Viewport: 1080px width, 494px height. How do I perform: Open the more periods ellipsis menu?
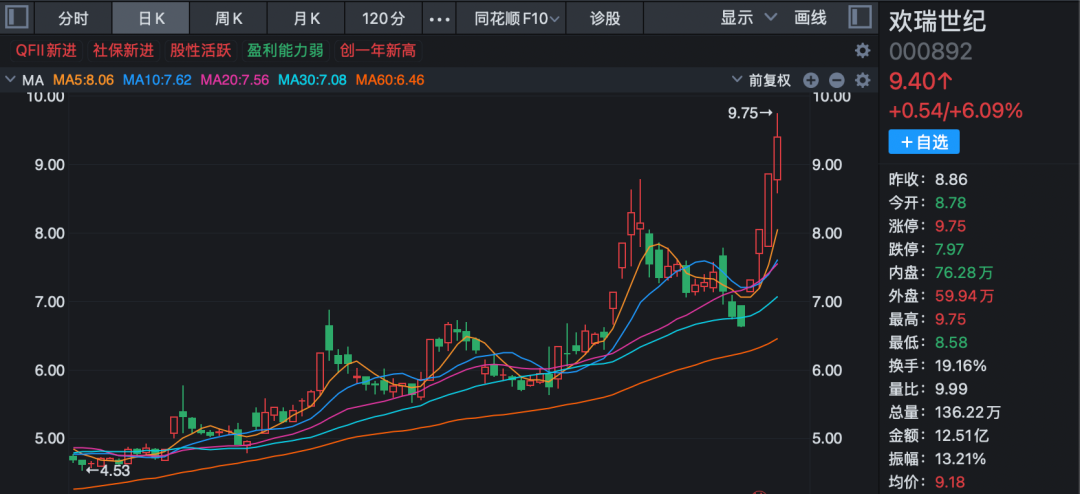[x=439, y=18]
